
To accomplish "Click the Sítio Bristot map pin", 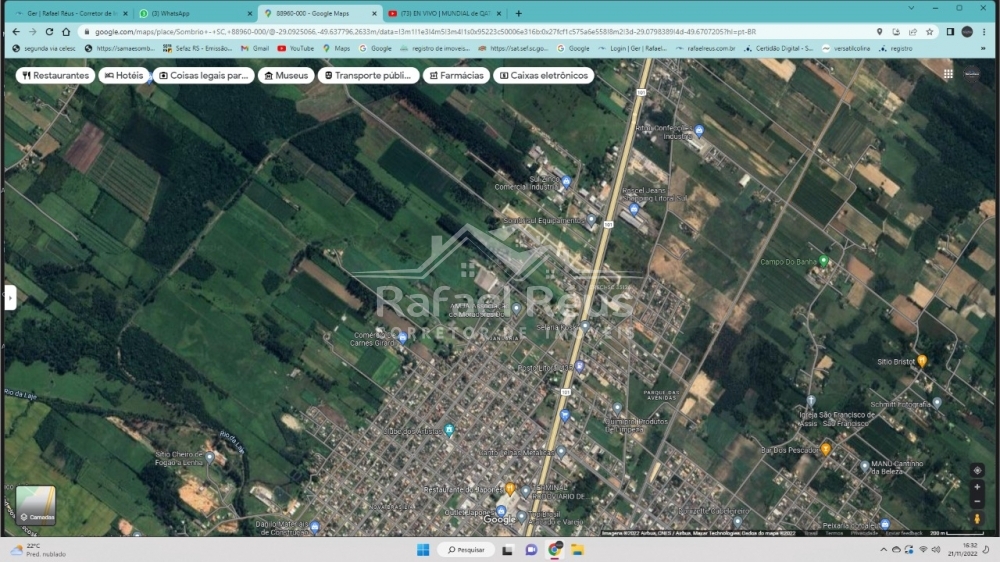I will coord(922,361).
